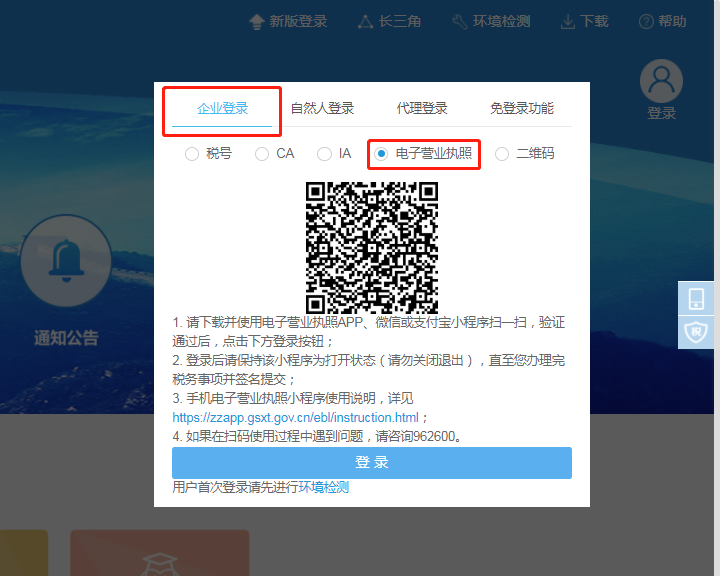
Task: Click the mobile phone sidebar icon
Action: [696, 298]
